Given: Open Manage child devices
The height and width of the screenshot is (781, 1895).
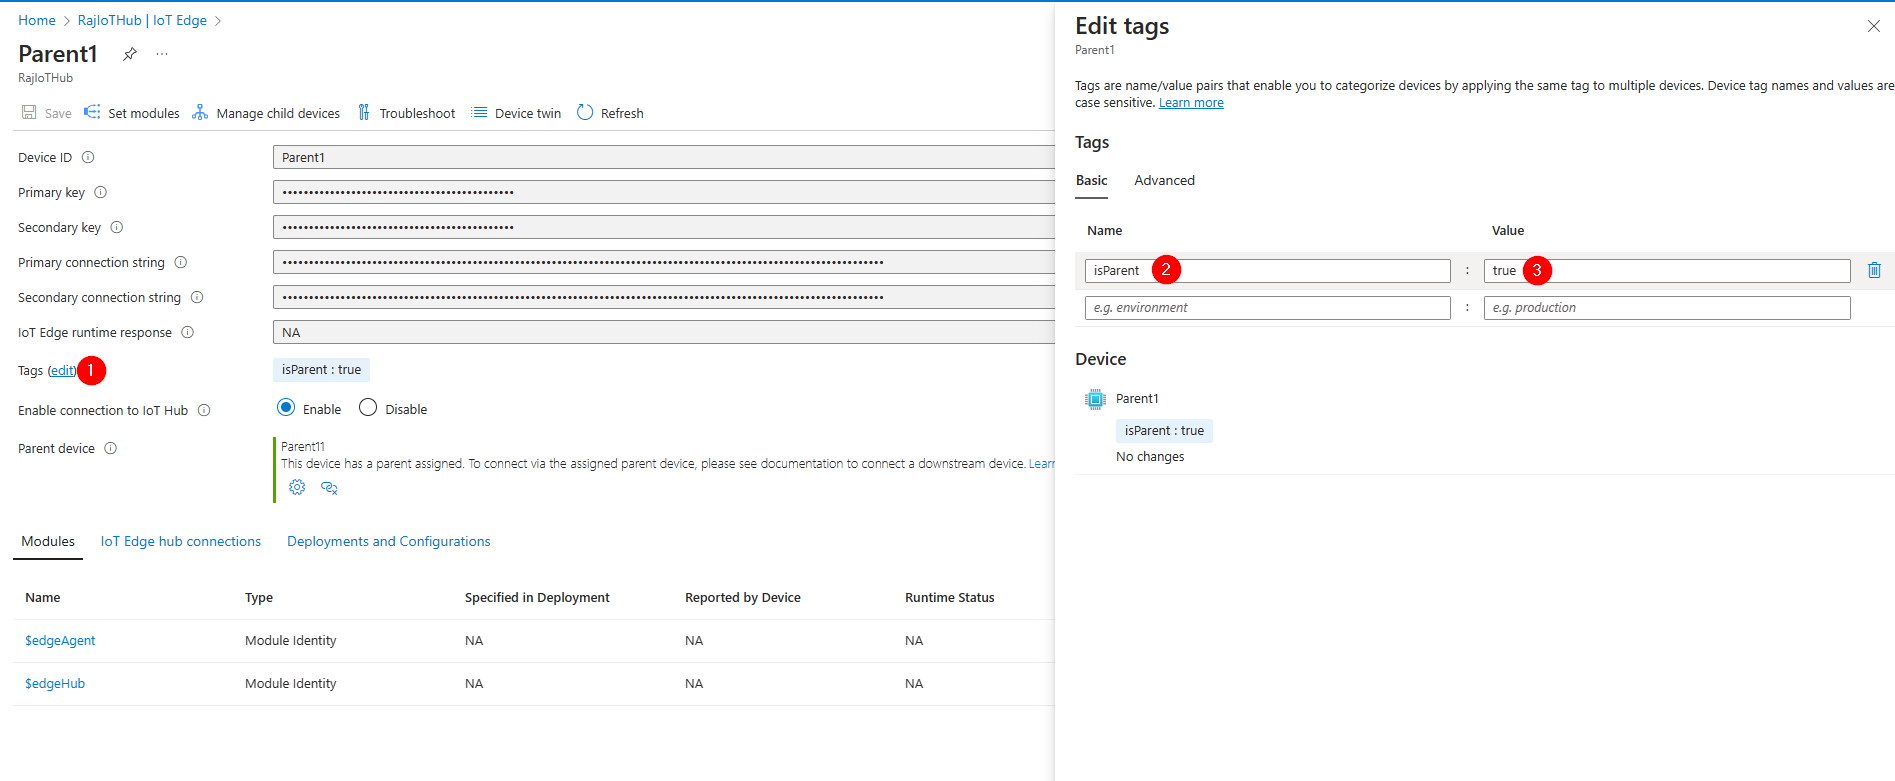Looking at the screenshot, I should (x=266, y=113).
